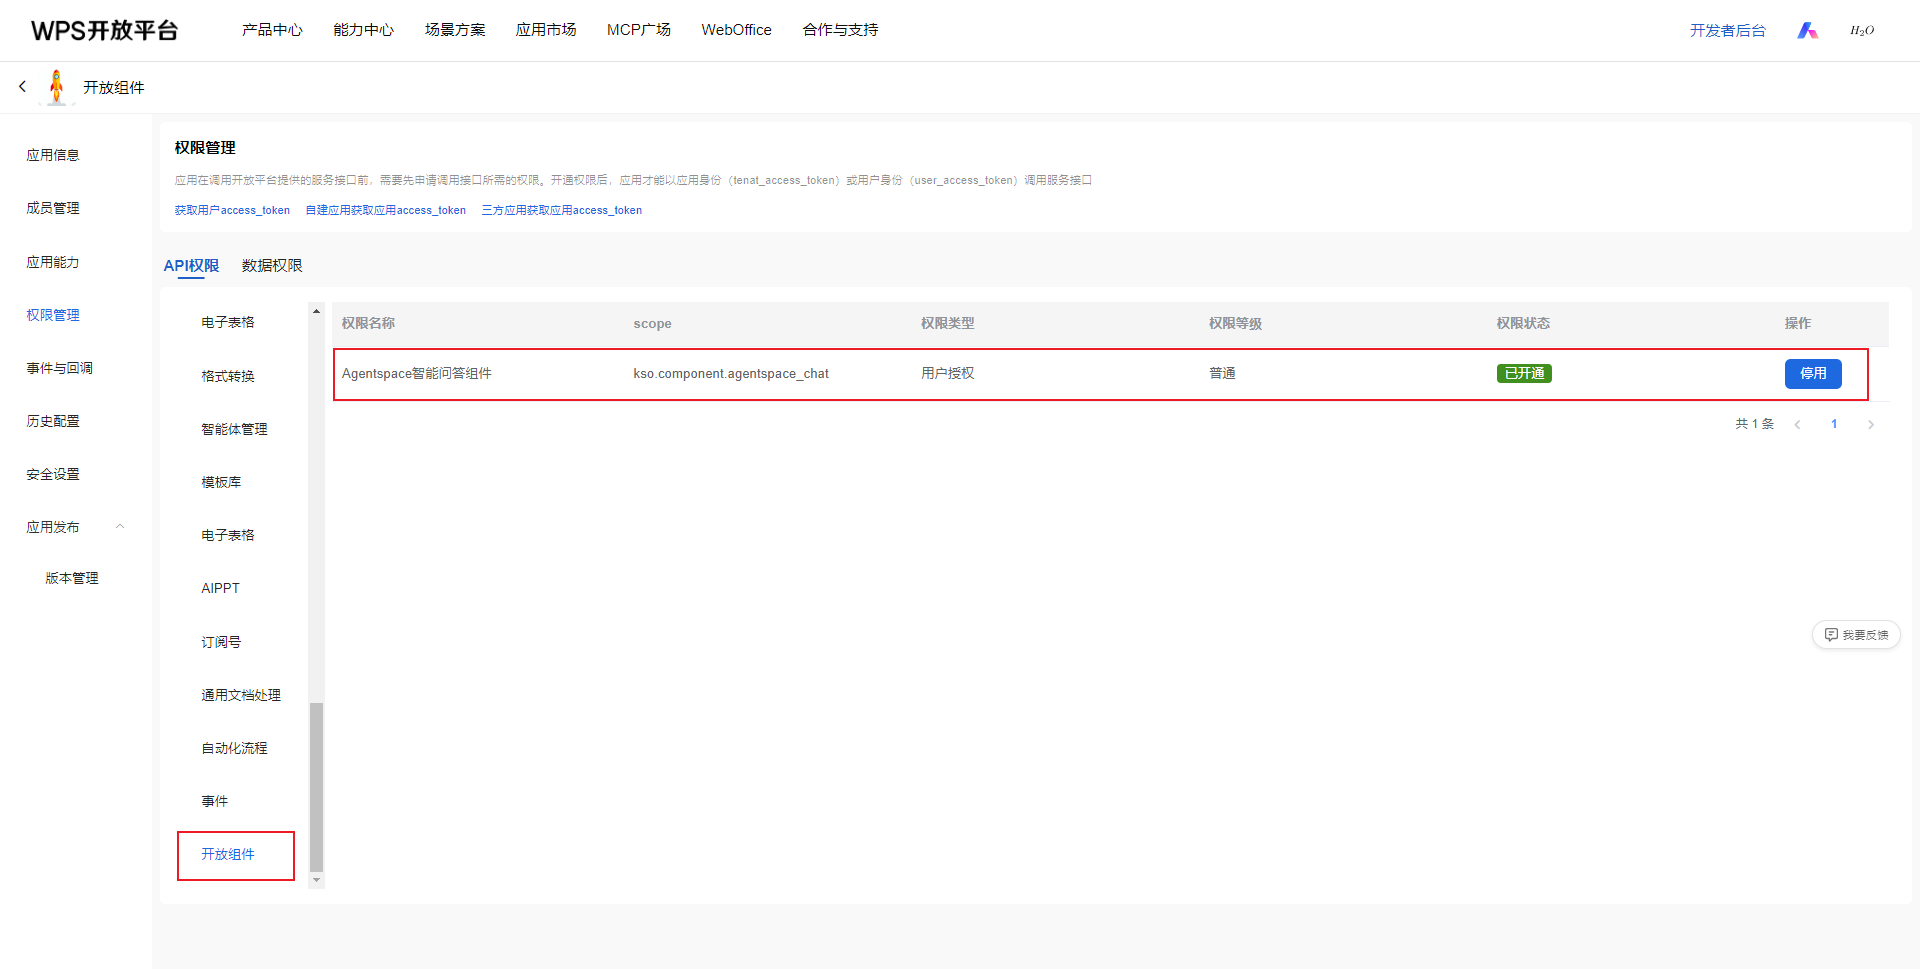Go to the next page arrow
The width and height of the screenshot is (1920, 969).
point(1870,425)
